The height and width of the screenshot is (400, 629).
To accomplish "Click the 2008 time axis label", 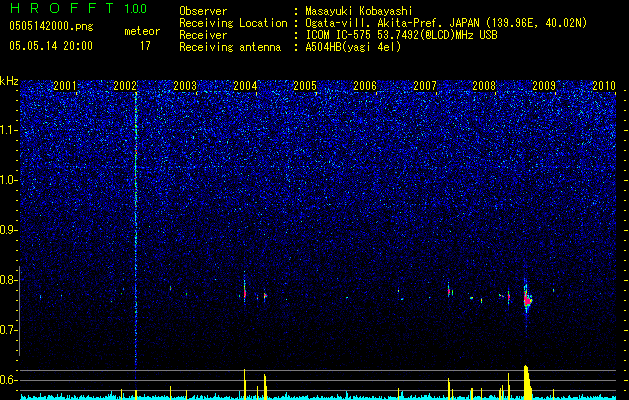I will tap(484, 85).
